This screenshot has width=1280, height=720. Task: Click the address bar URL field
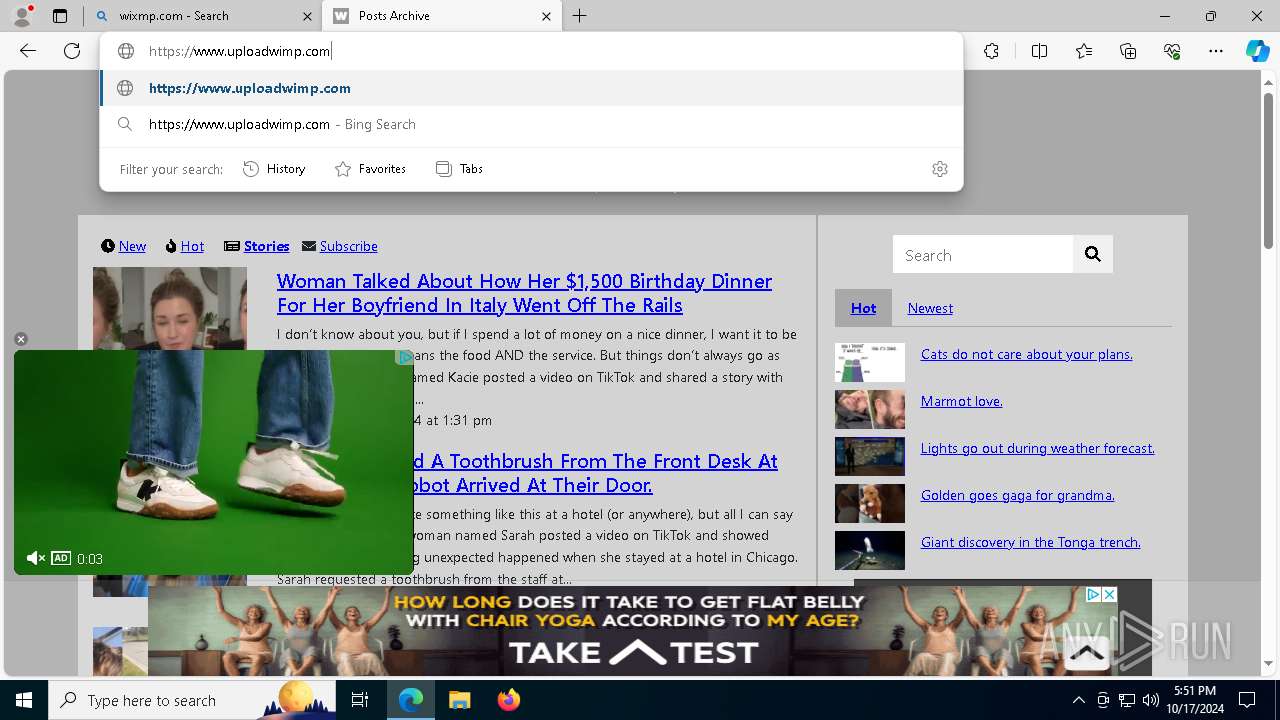530,51
